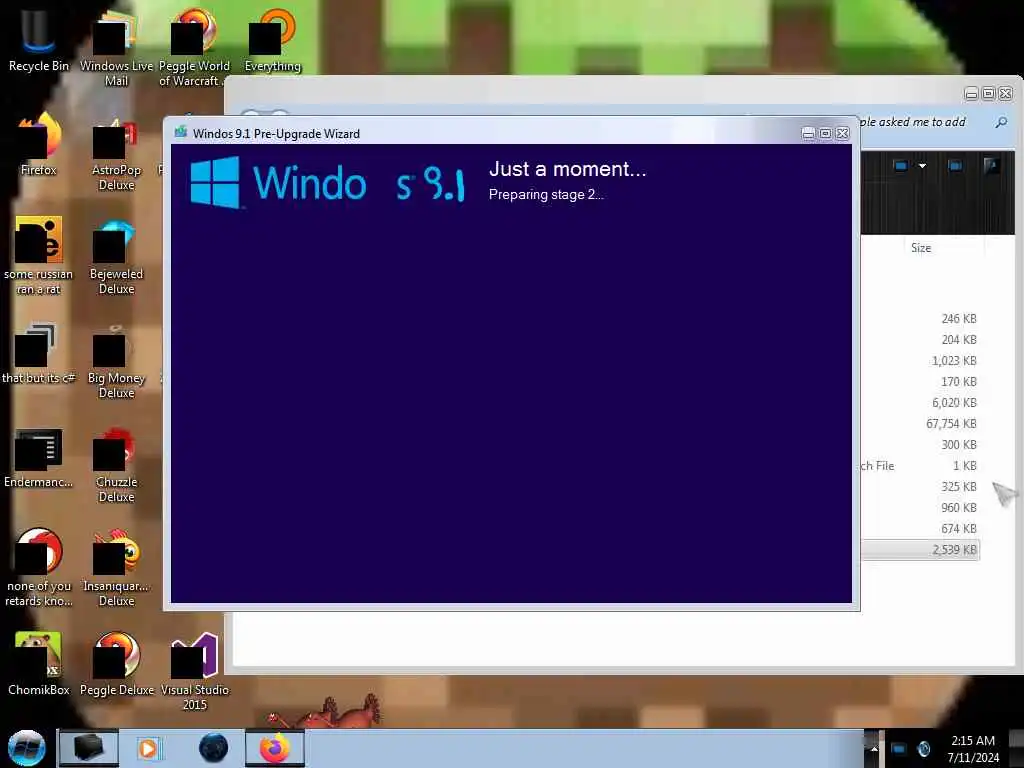The image size is (1024, 768).
Task: Minimize the Windos 9.1 Pre-Upgrade Wizard
Action: coord(808,133)
